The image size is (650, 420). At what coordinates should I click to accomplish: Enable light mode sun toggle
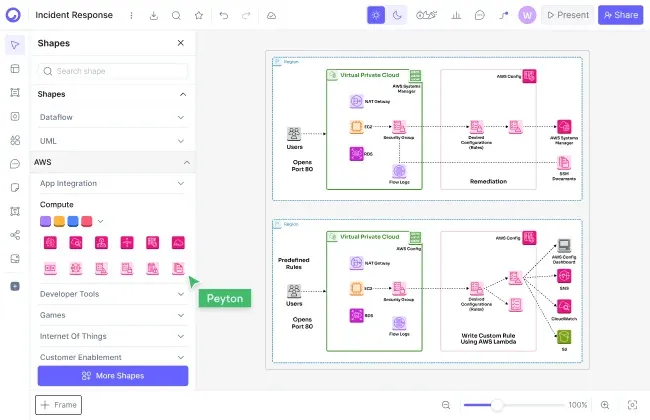tap(376, 15)
